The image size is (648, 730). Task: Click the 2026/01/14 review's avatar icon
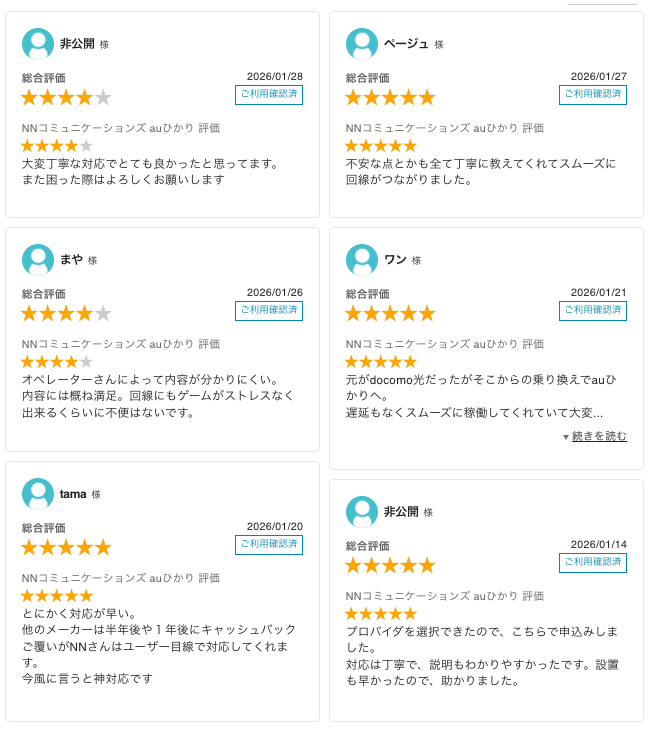pyautogui.click(x=362, y=512)
